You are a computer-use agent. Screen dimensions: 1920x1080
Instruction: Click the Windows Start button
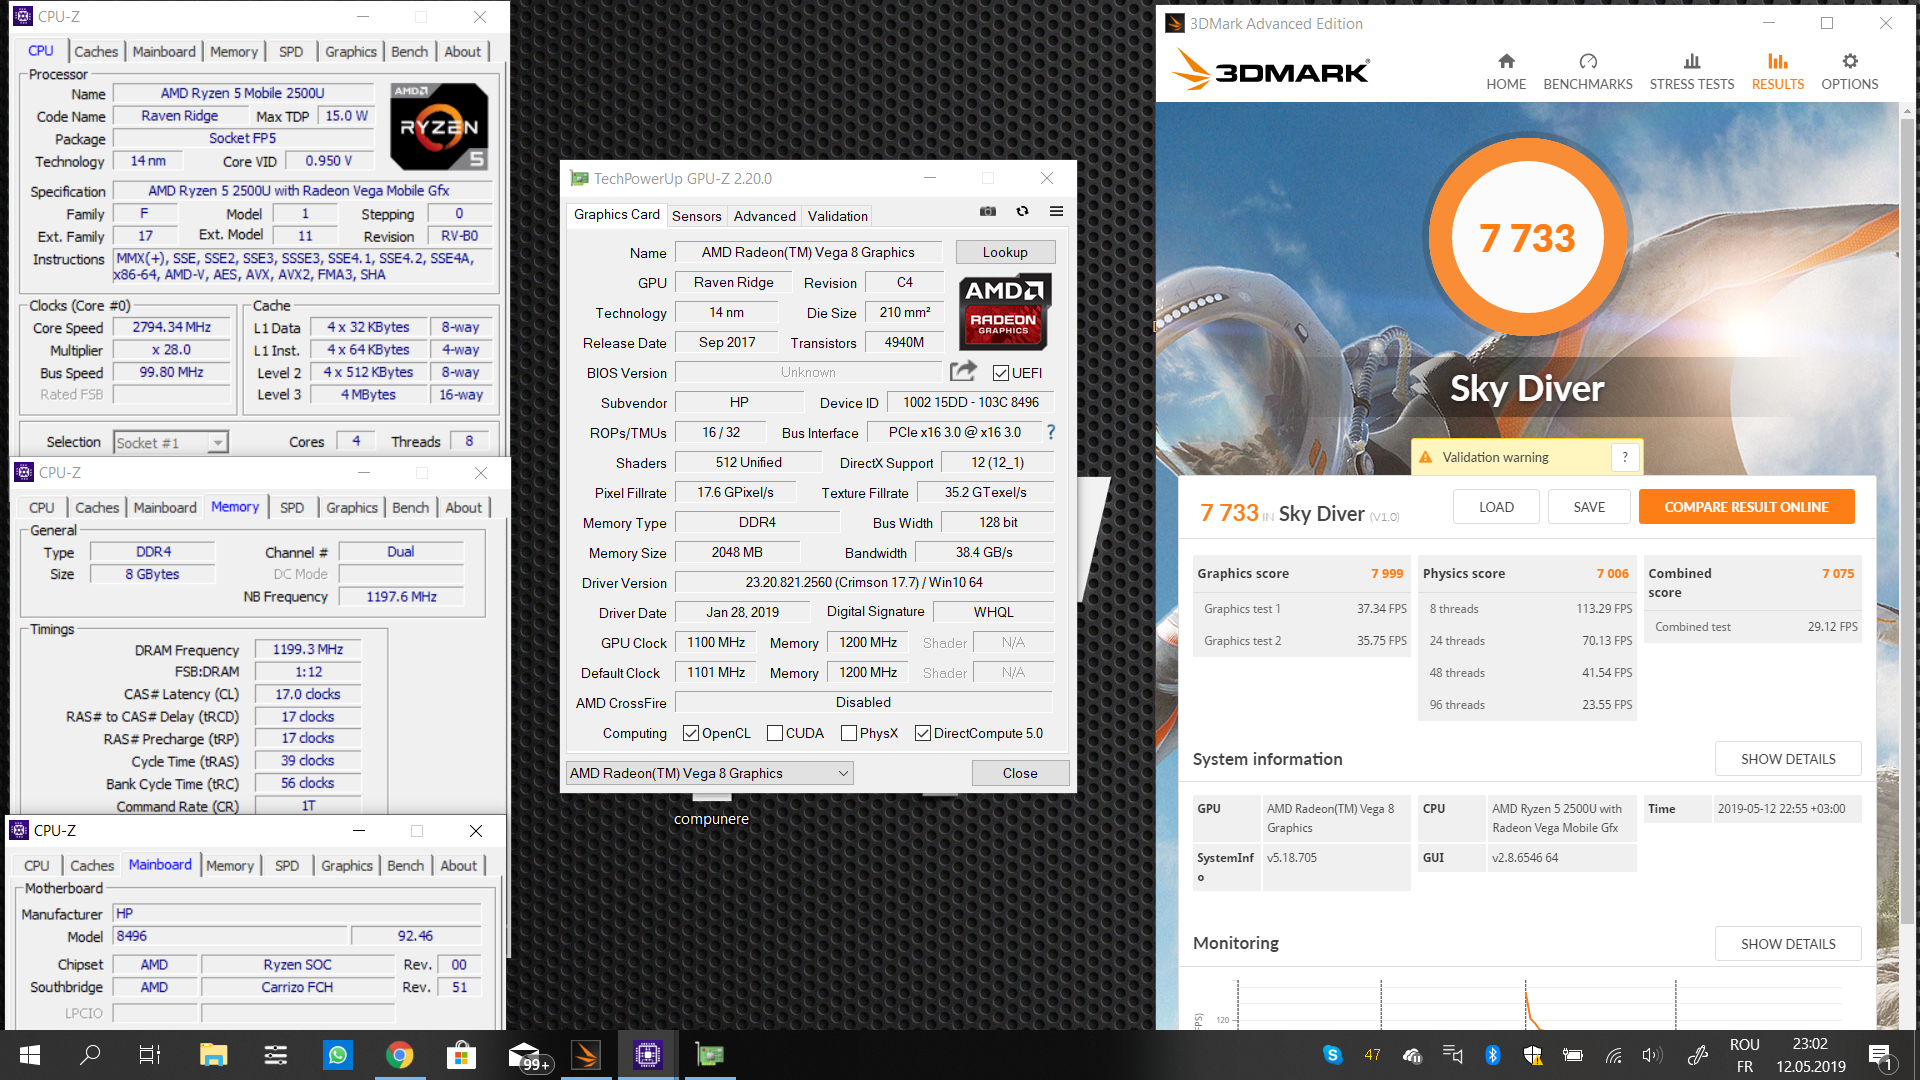(x=30, y=1055)
